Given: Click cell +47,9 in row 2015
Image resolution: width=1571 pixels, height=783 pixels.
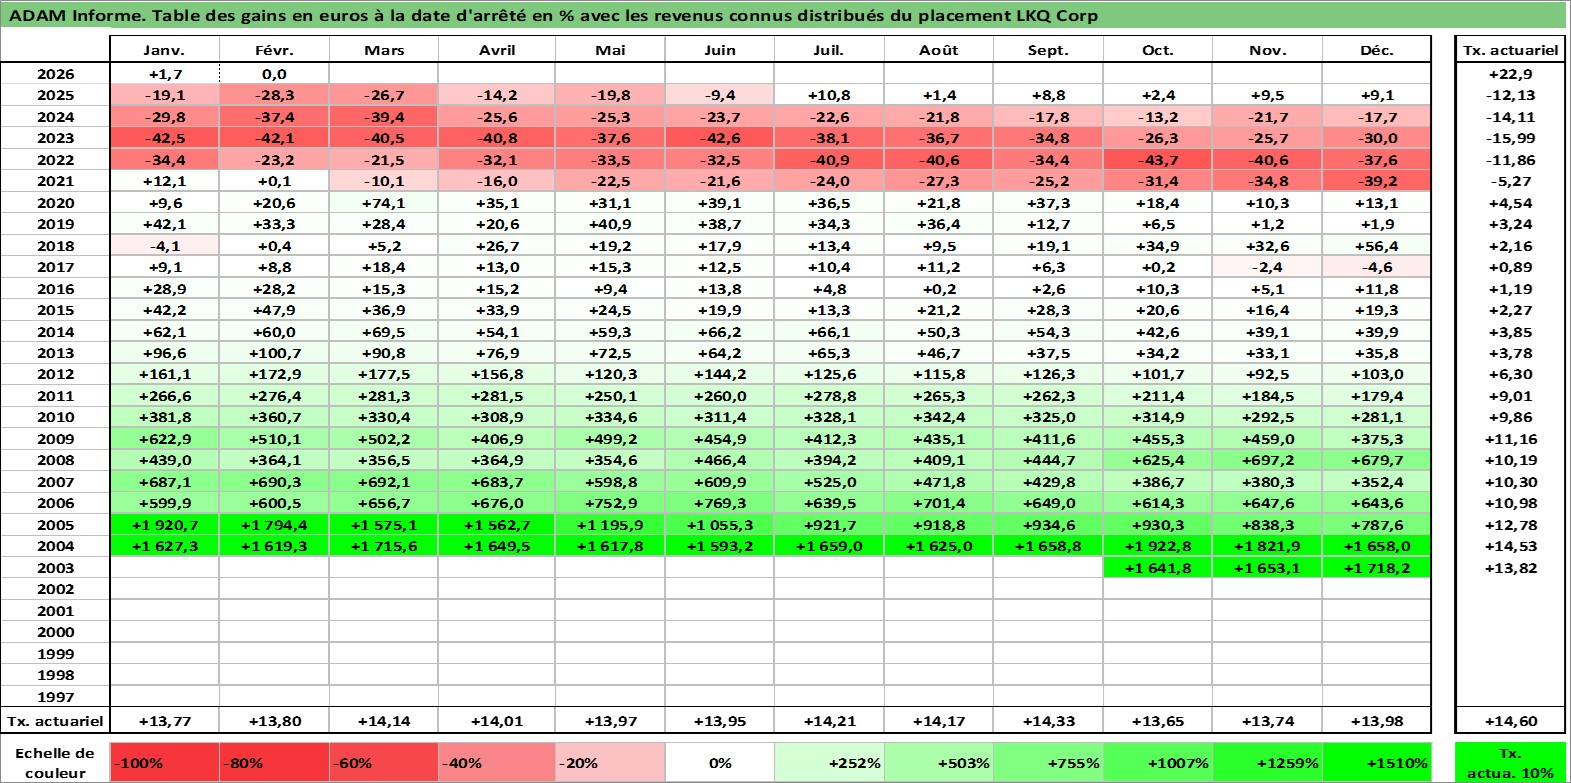Looking at the screenshot, I should (274, 310).
